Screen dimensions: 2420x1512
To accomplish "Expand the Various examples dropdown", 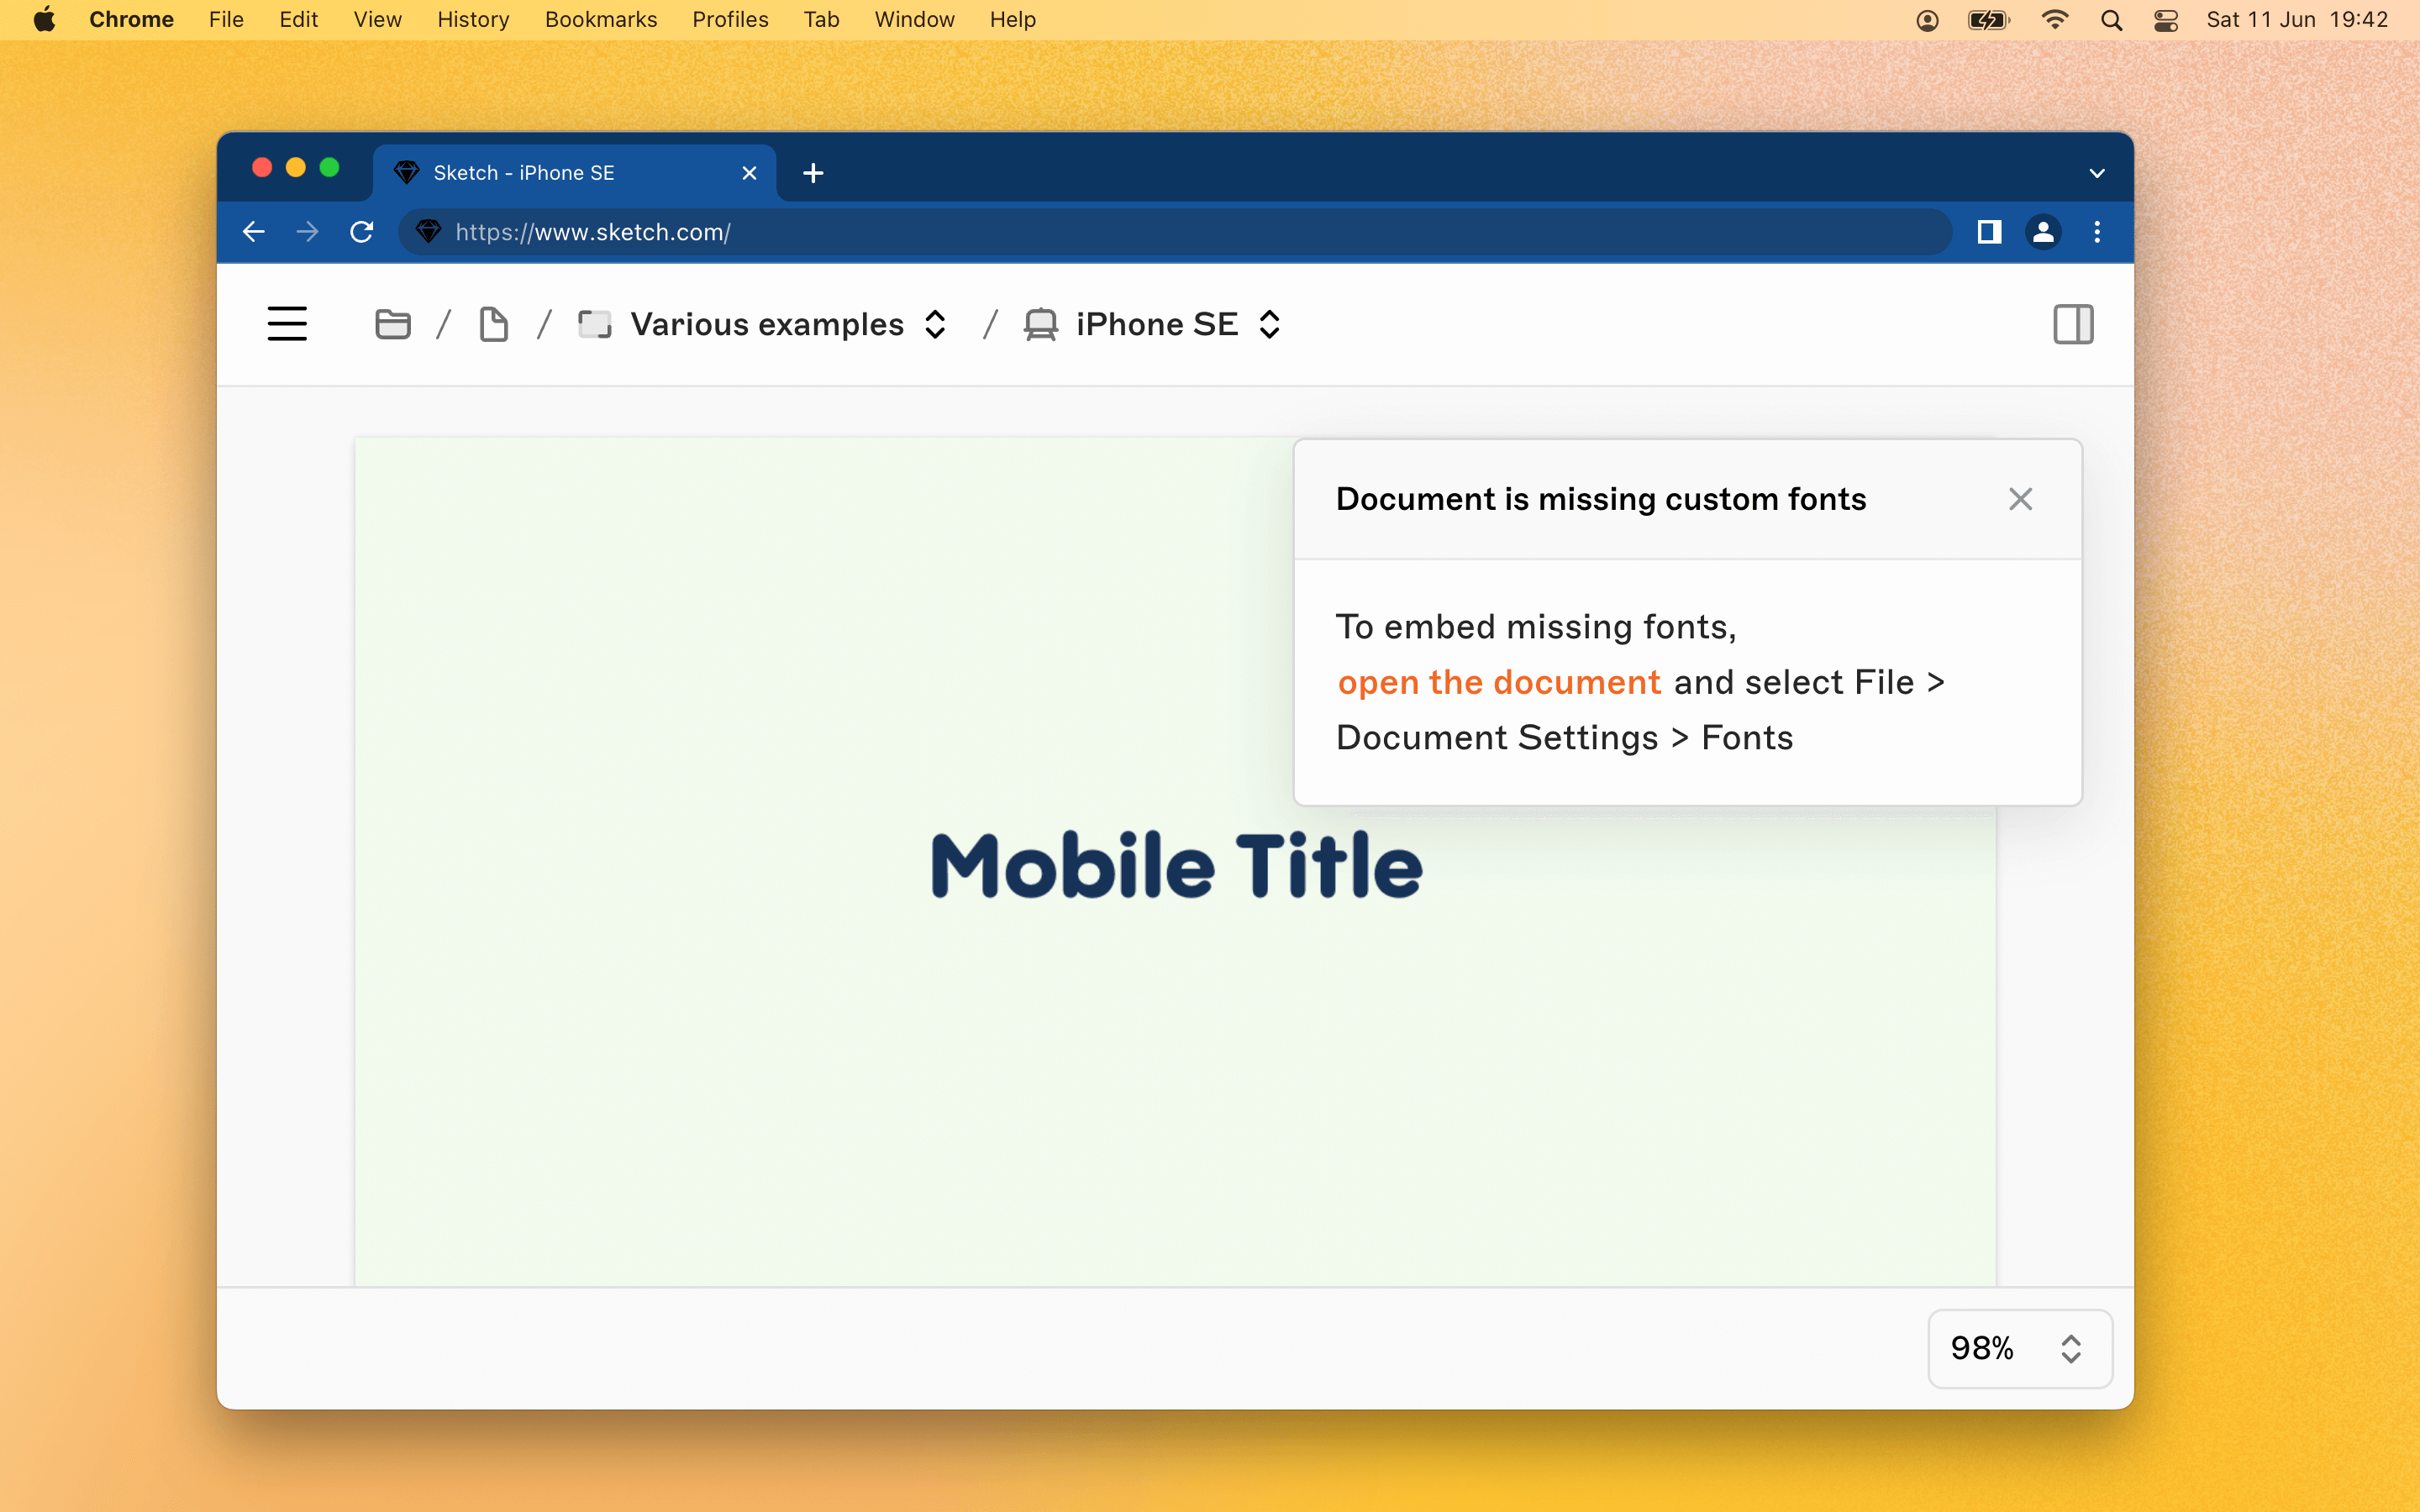I will coord(934,323).
